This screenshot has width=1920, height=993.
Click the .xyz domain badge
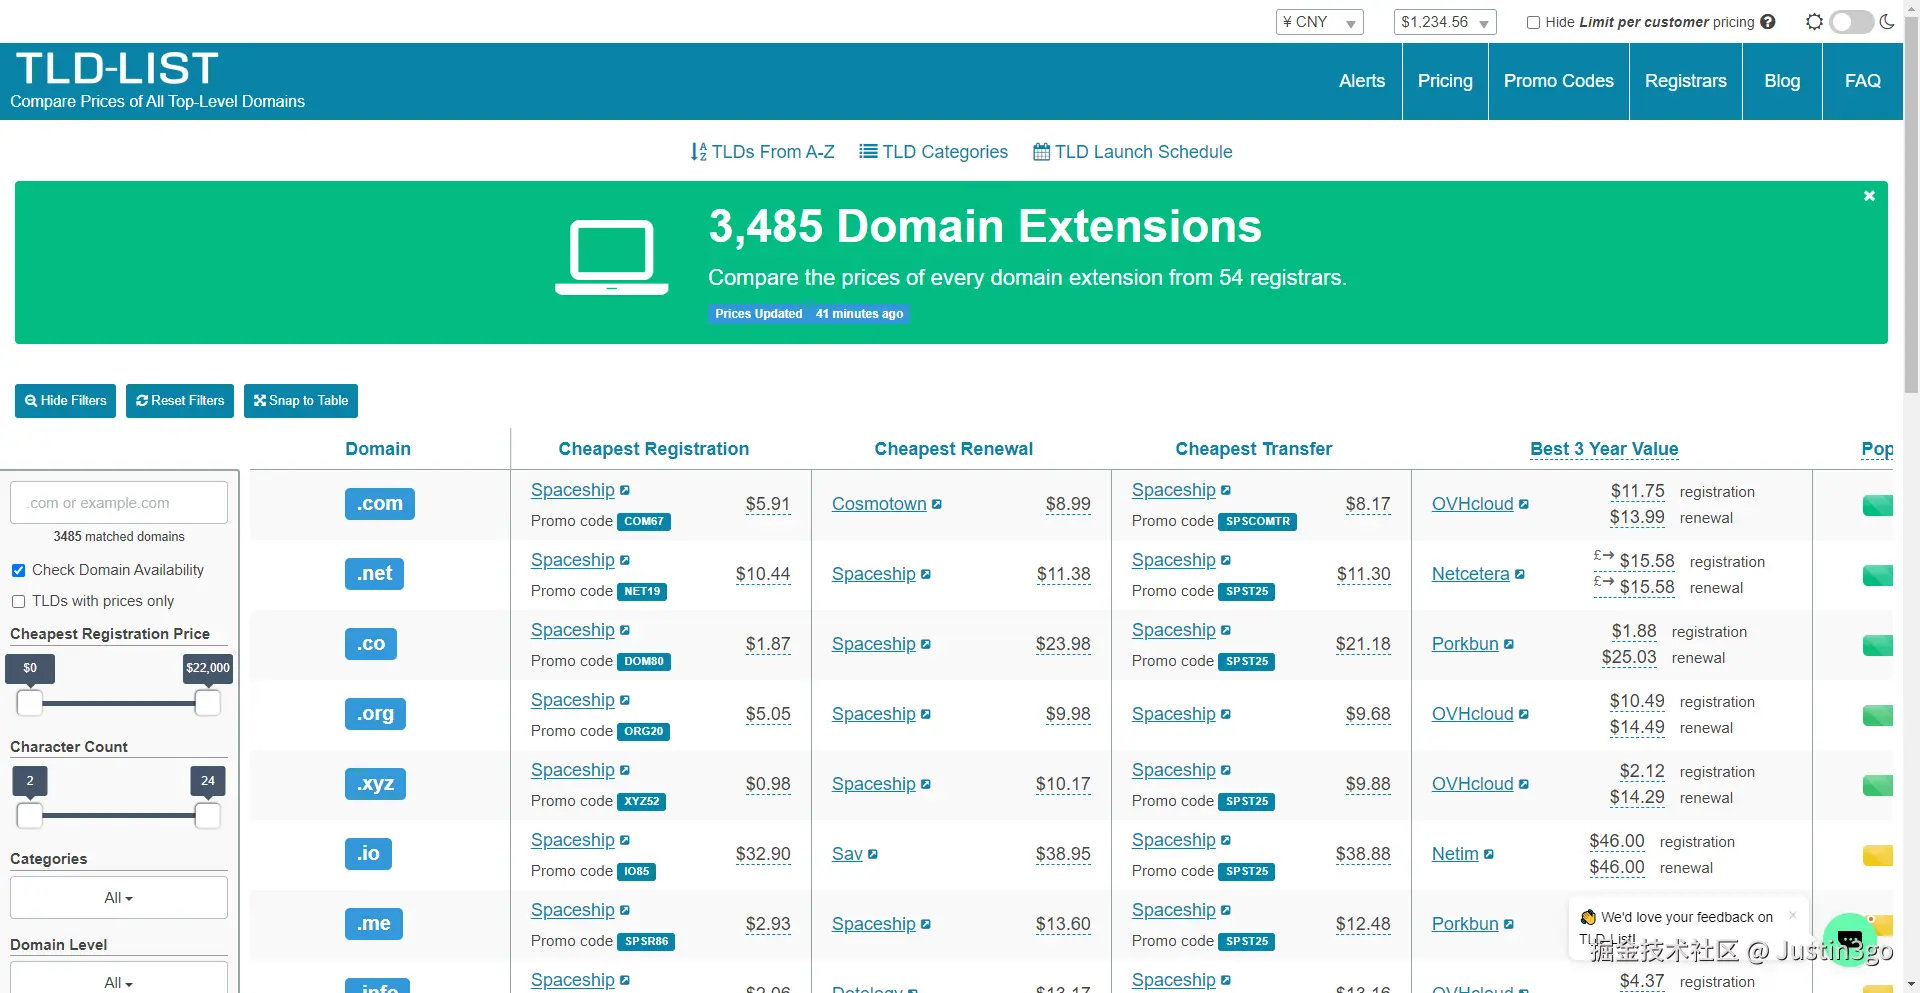coord(376,784)
